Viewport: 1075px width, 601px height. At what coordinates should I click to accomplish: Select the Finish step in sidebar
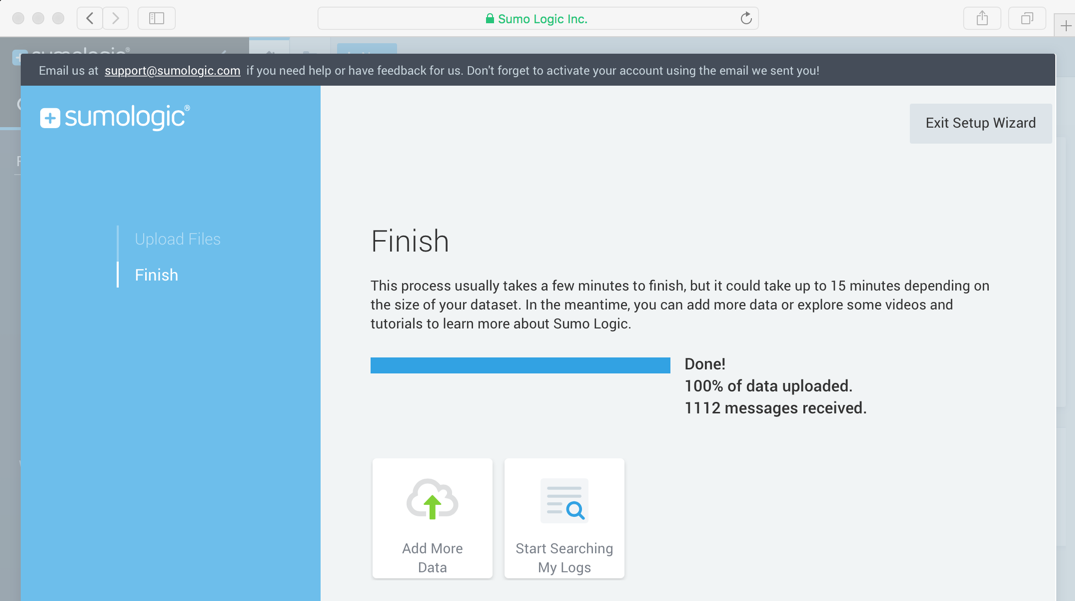coord(156,275)
